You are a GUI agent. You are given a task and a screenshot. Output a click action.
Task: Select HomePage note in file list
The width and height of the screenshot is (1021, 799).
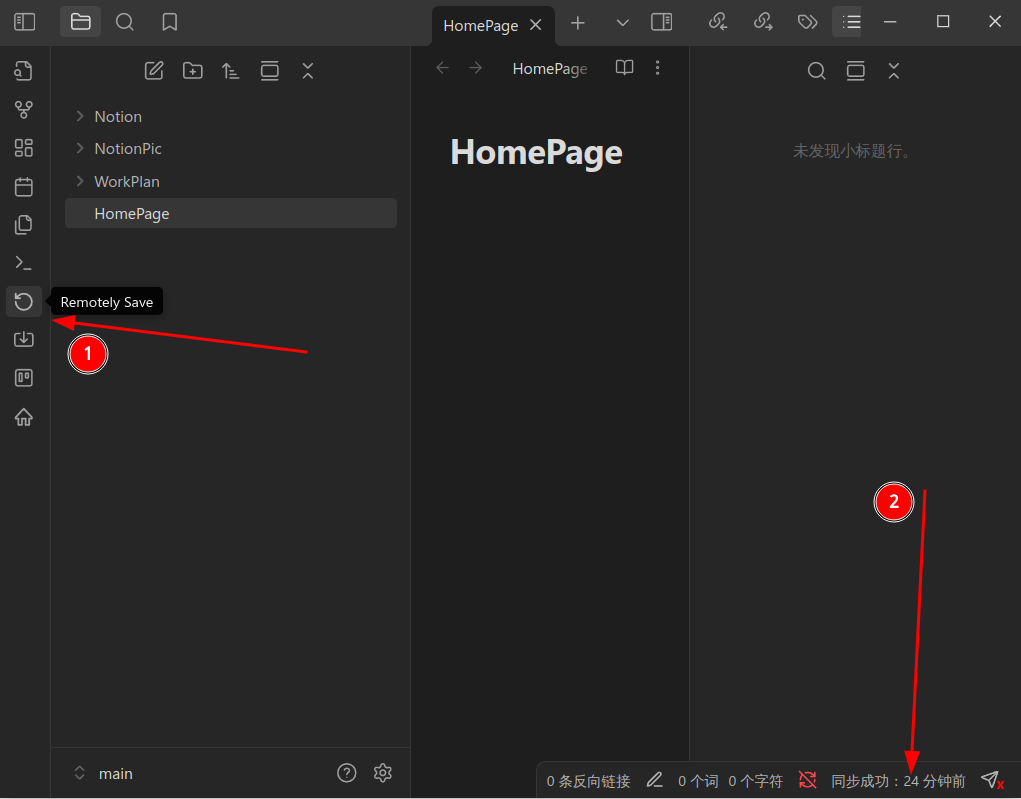pyautogui.click(x=231, y=214)
